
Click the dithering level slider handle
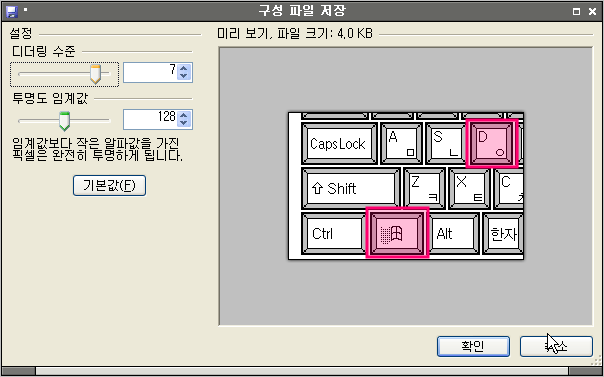click(95, 74)
